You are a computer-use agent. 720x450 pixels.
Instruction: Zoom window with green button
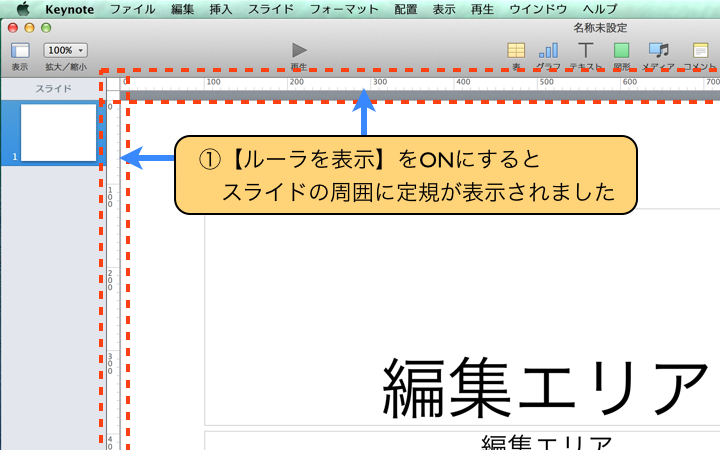tap(46, 28)
